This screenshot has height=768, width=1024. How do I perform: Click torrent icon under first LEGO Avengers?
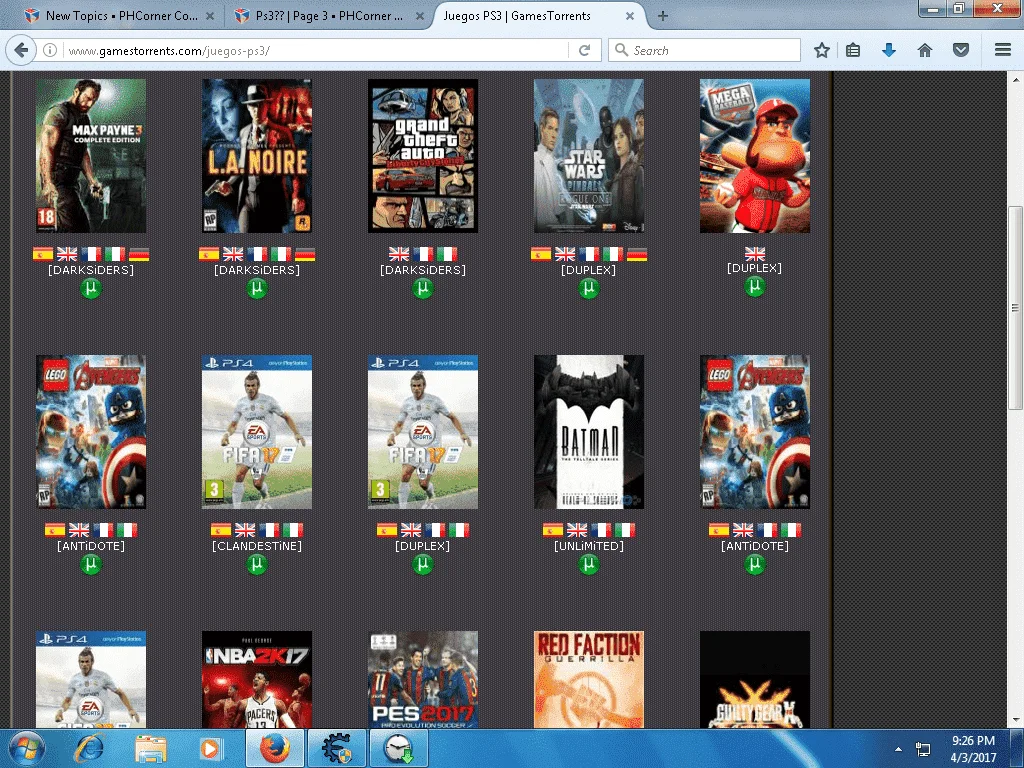point(91,564)
